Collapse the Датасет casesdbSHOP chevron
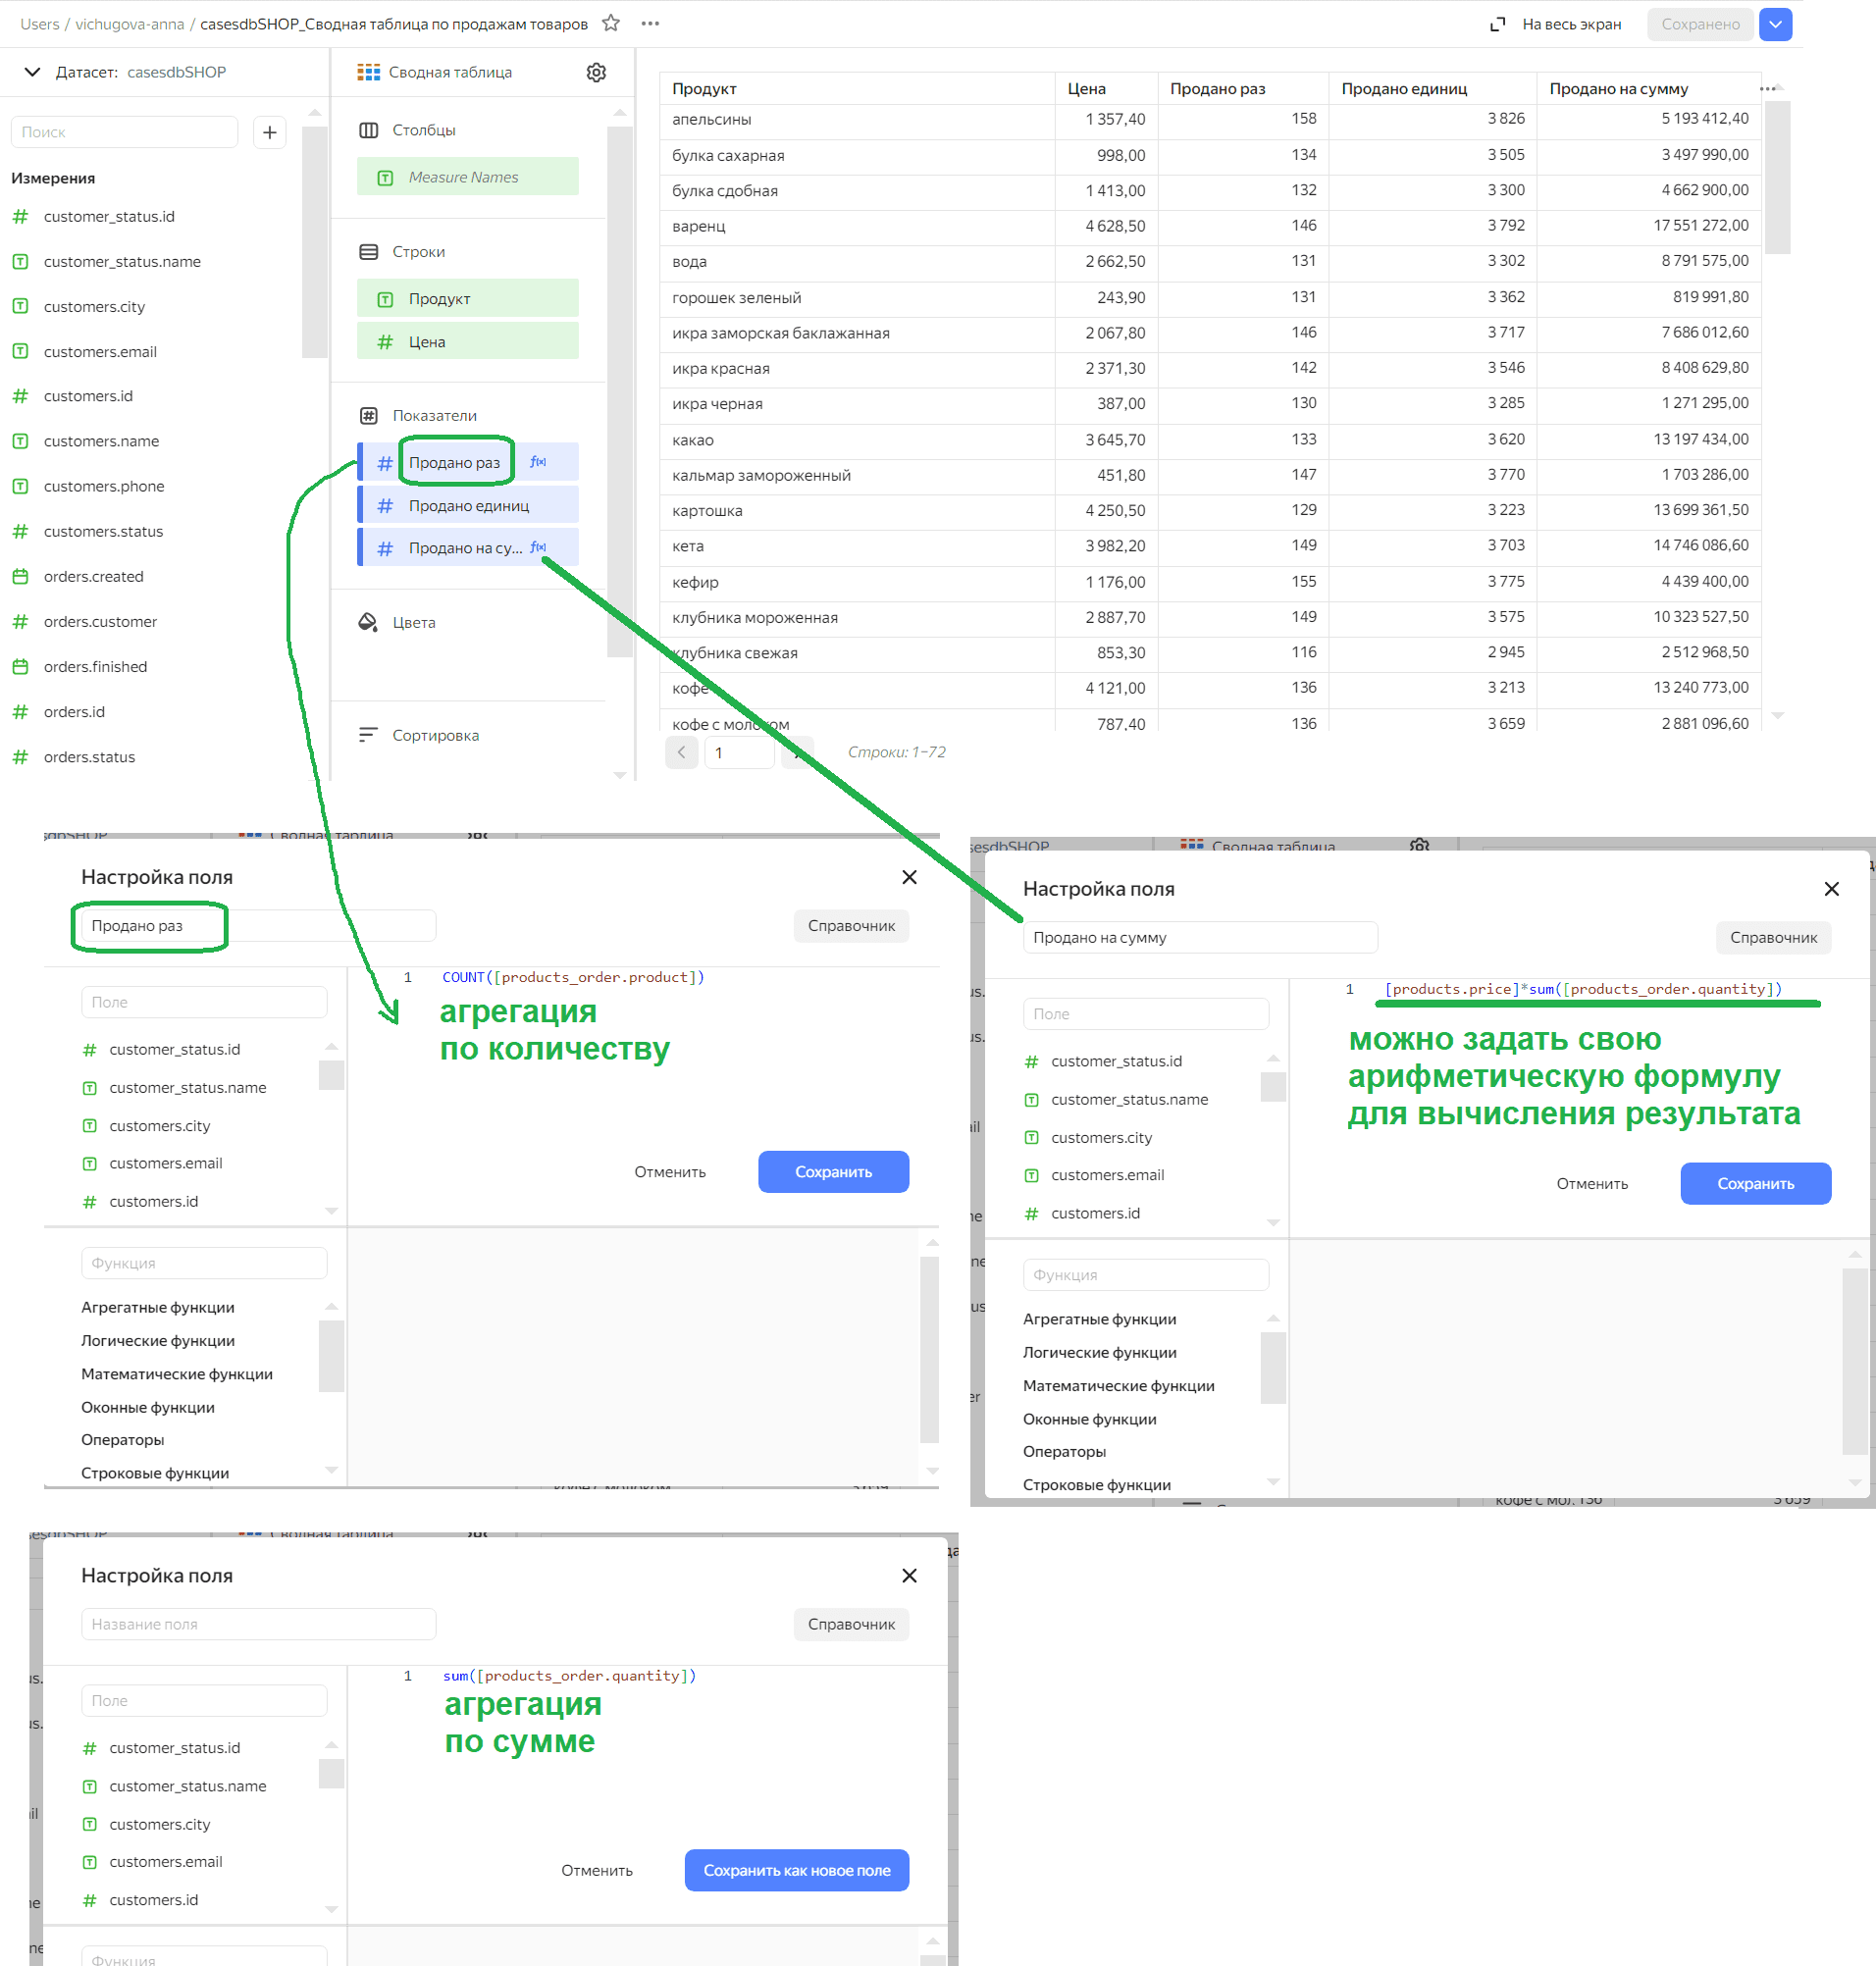Image resolution: width=1876 pixels, height=1966 pixels. (x=32, y=72)
